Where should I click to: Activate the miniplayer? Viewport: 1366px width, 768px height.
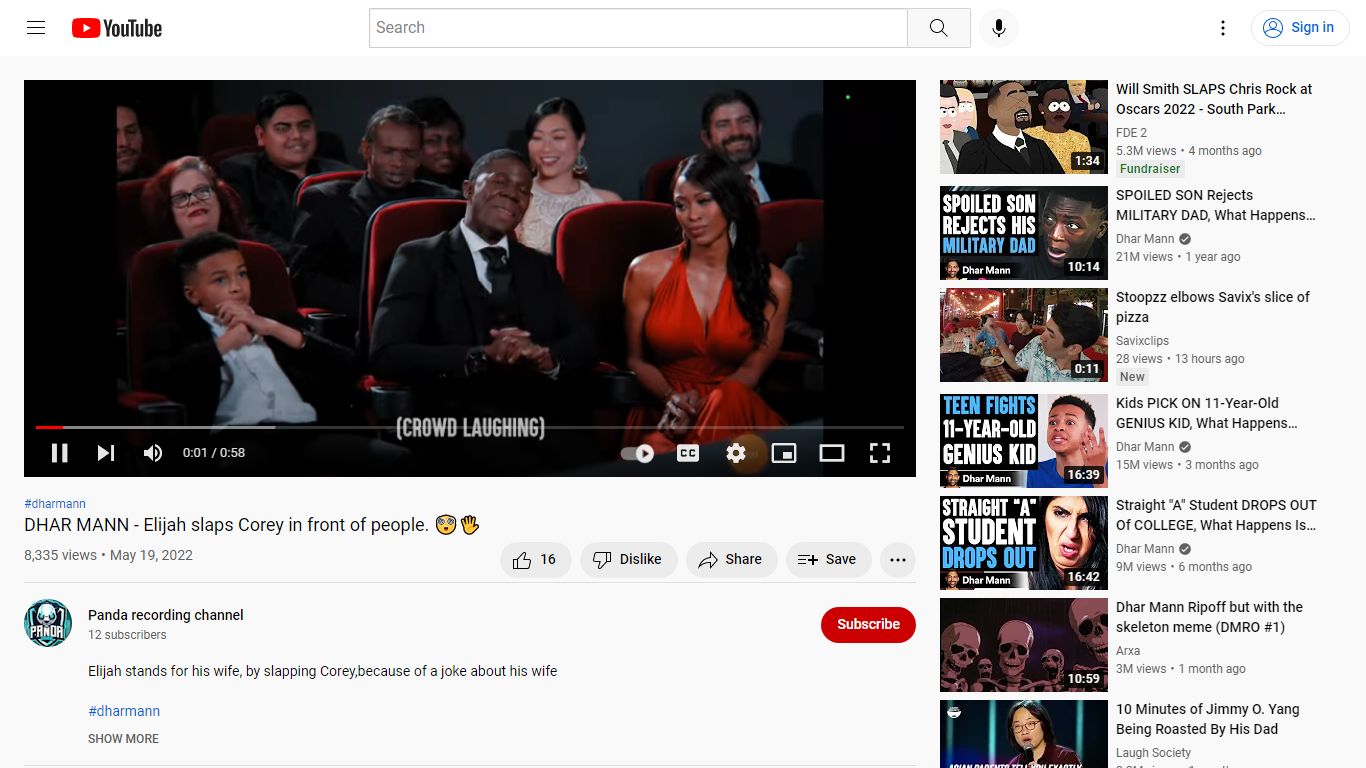pos(784,453)
